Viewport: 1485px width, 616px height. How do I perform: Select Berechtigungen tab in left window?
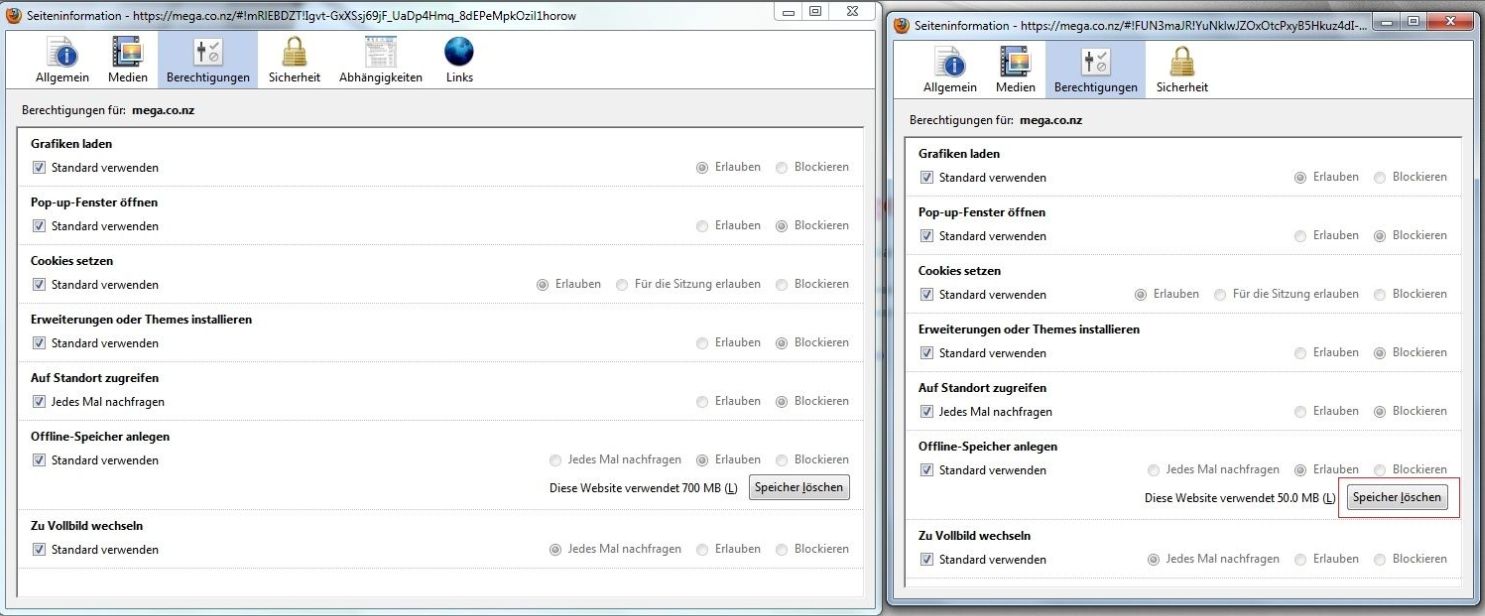pos(208,59)
